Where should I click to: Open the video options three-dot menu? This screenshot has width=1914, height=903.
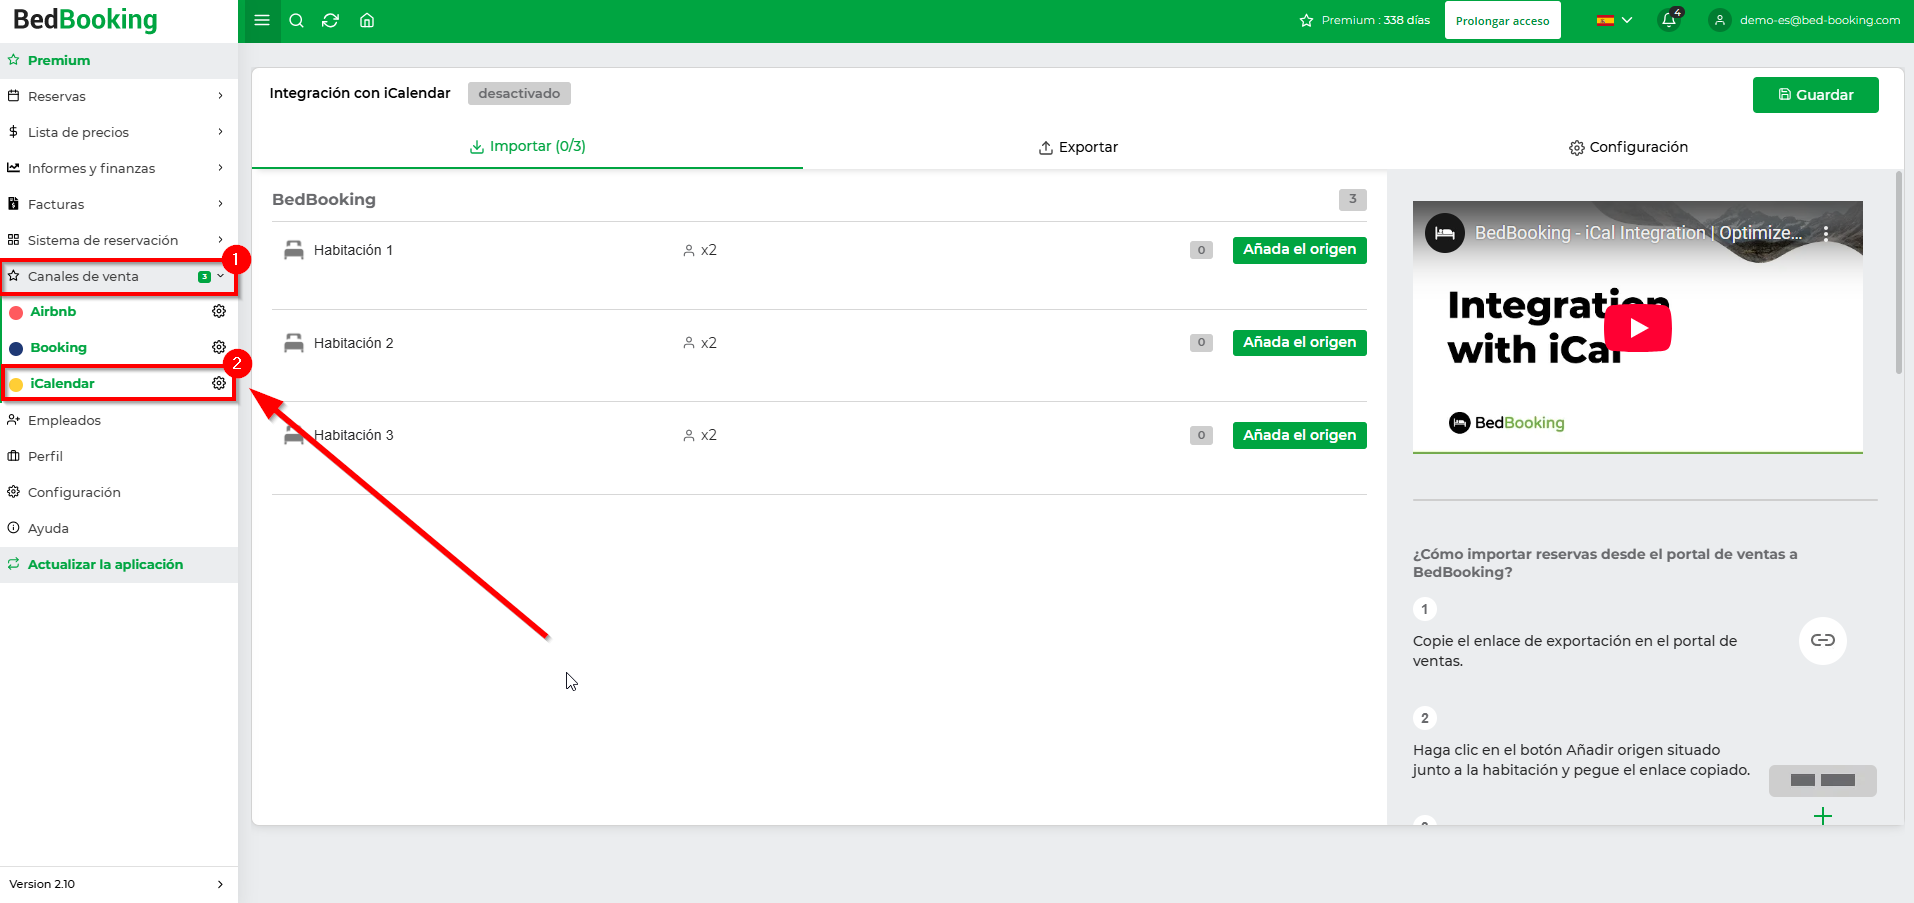click(1826, 233)
